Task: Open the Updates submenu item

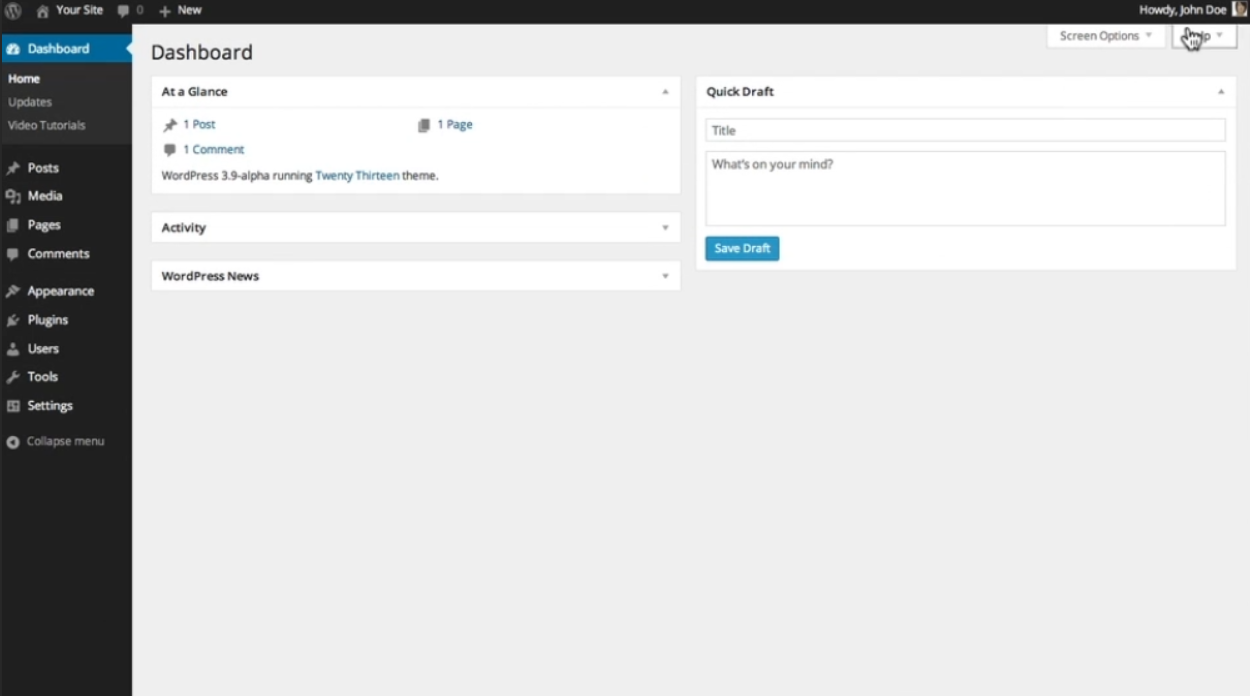Action: 30,102
